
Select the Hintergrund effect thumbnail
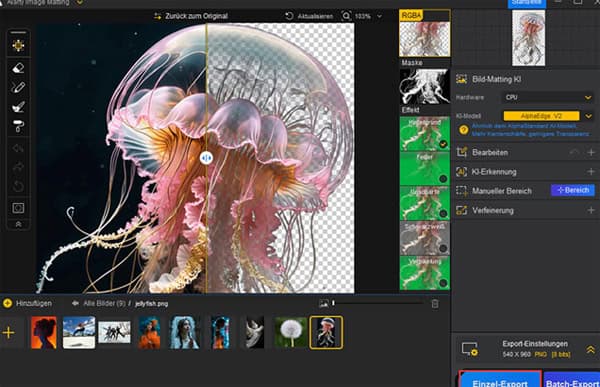[x=425, y=134]
